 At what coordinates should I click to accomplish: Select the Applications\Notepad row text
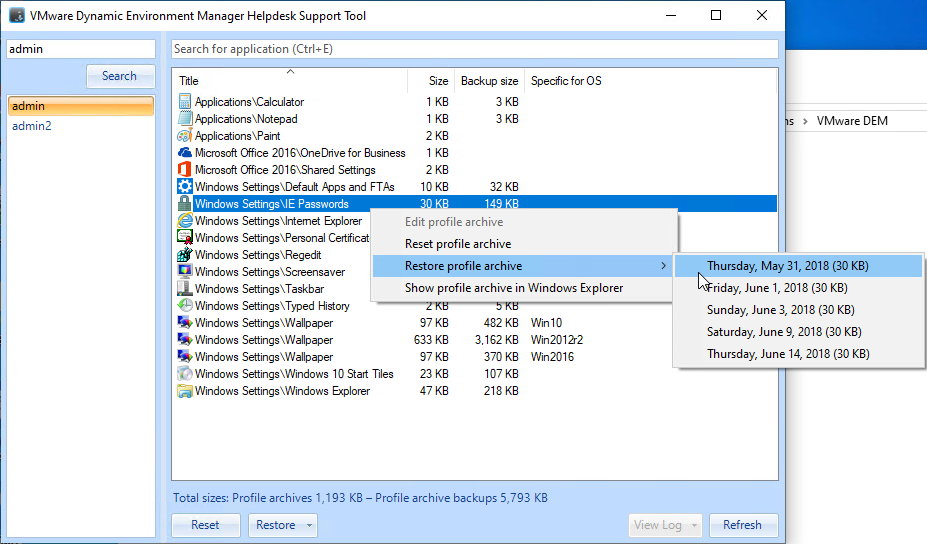[x=246, y=119]
